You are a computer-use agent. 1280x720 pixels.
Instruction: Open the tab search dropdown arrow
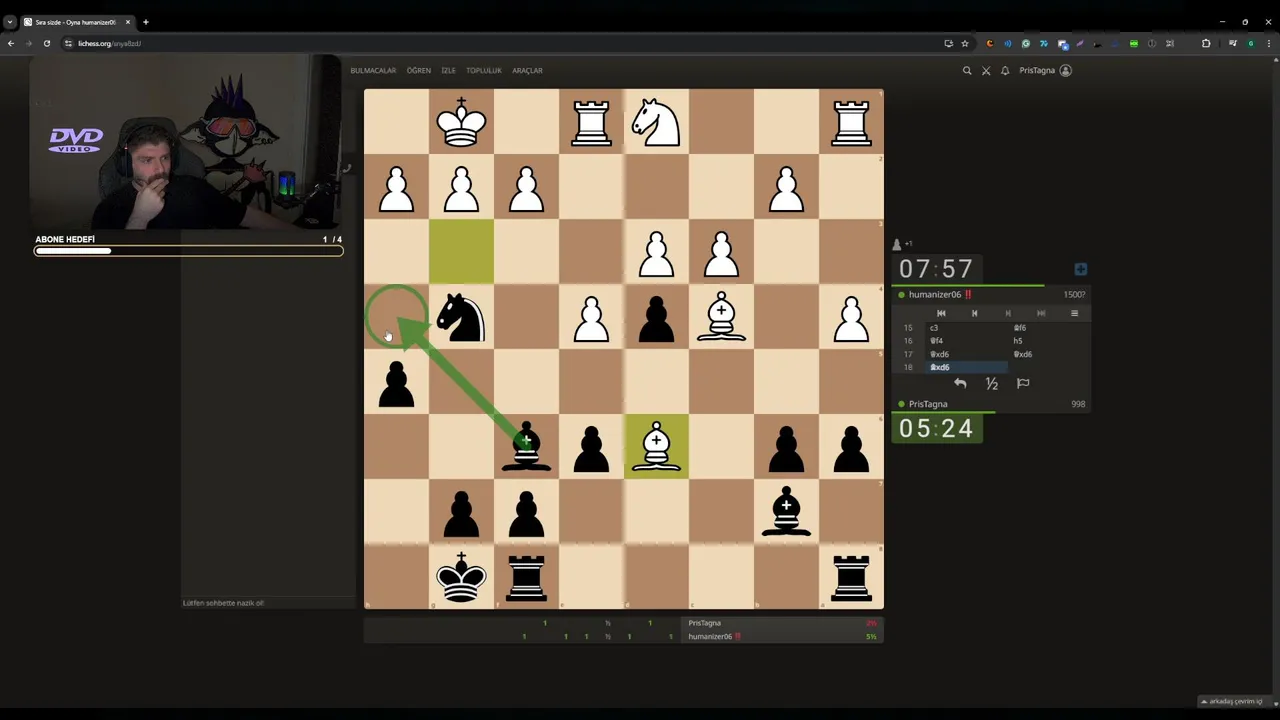coord(10,21)
